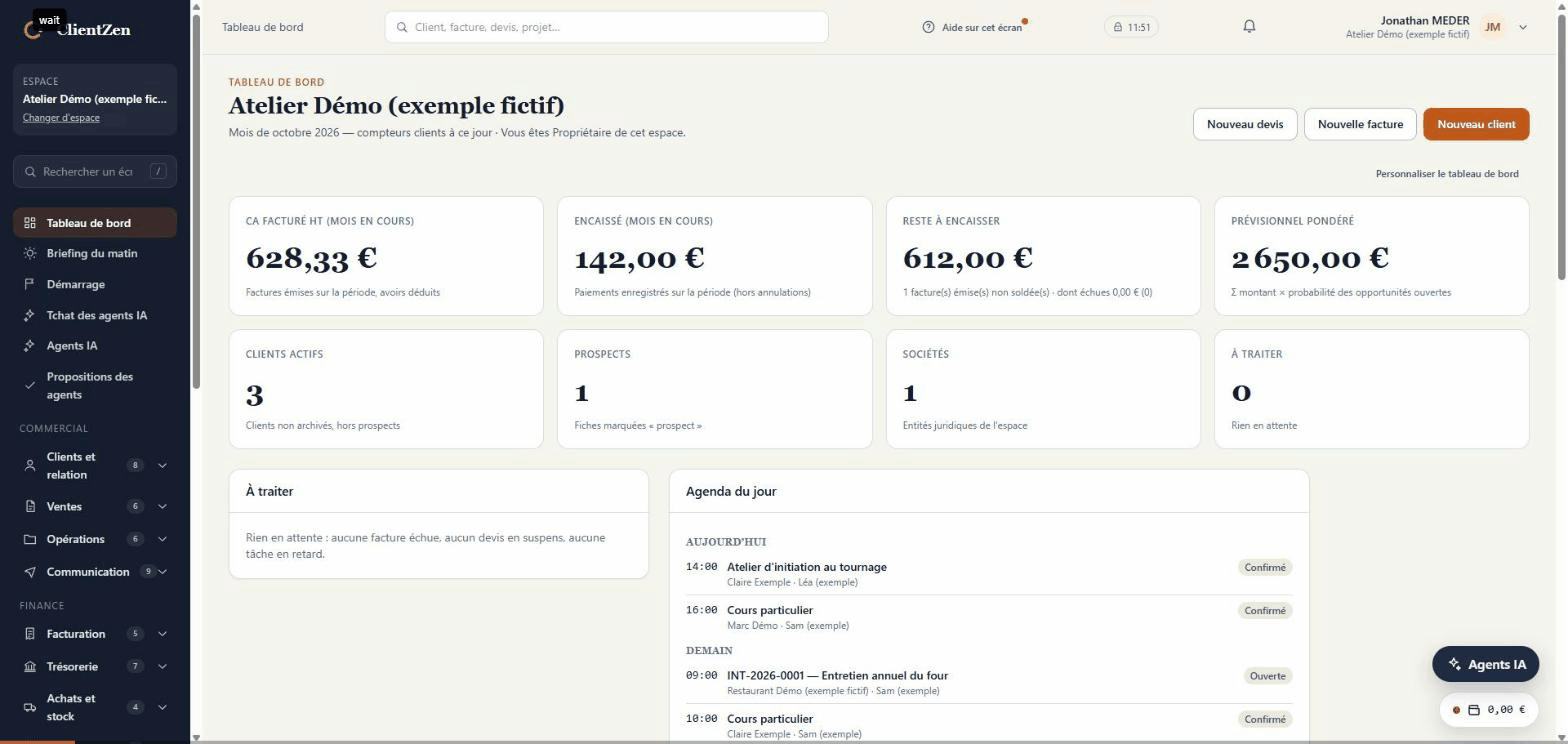Screen dimensions: 1568x744
Task: Expand the Clients et relation section
Action: pyautogui.click(x=162, y=465)
